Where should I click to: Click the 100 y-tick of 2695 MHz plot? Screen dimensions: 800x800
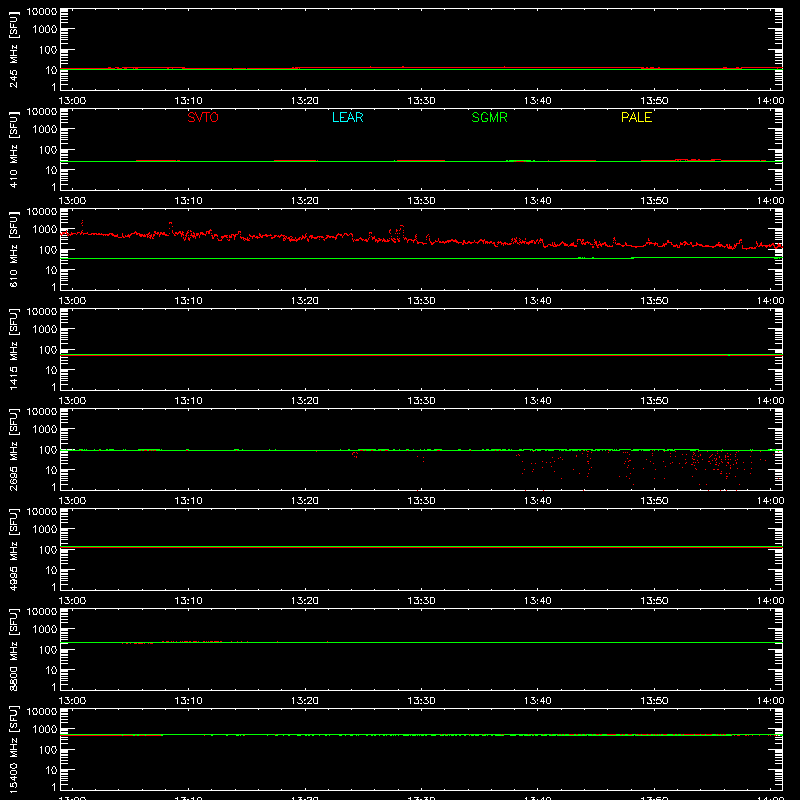pyautogui.click(x=48, y=450)
